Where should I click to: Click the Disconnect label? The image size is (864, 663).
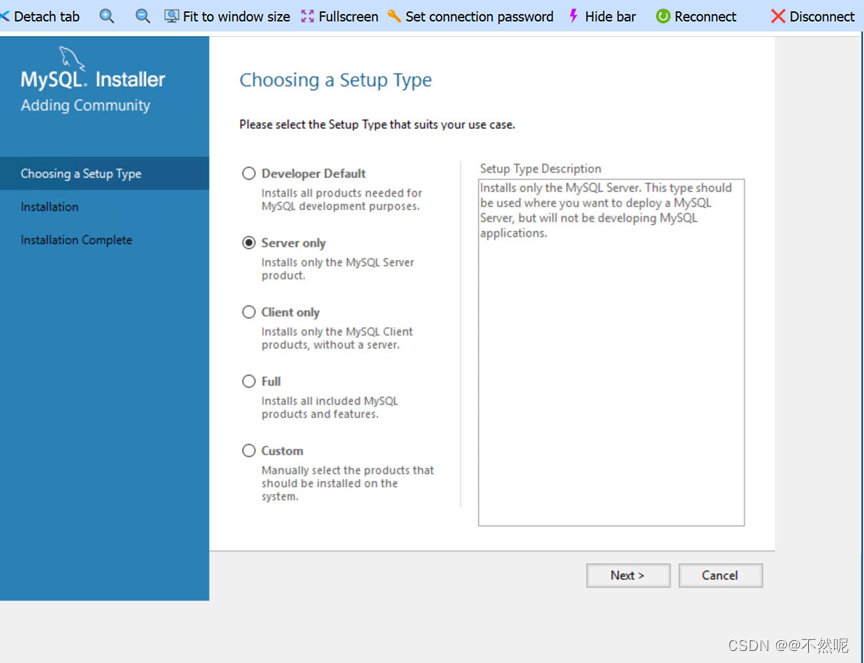[x=822, y=17]
